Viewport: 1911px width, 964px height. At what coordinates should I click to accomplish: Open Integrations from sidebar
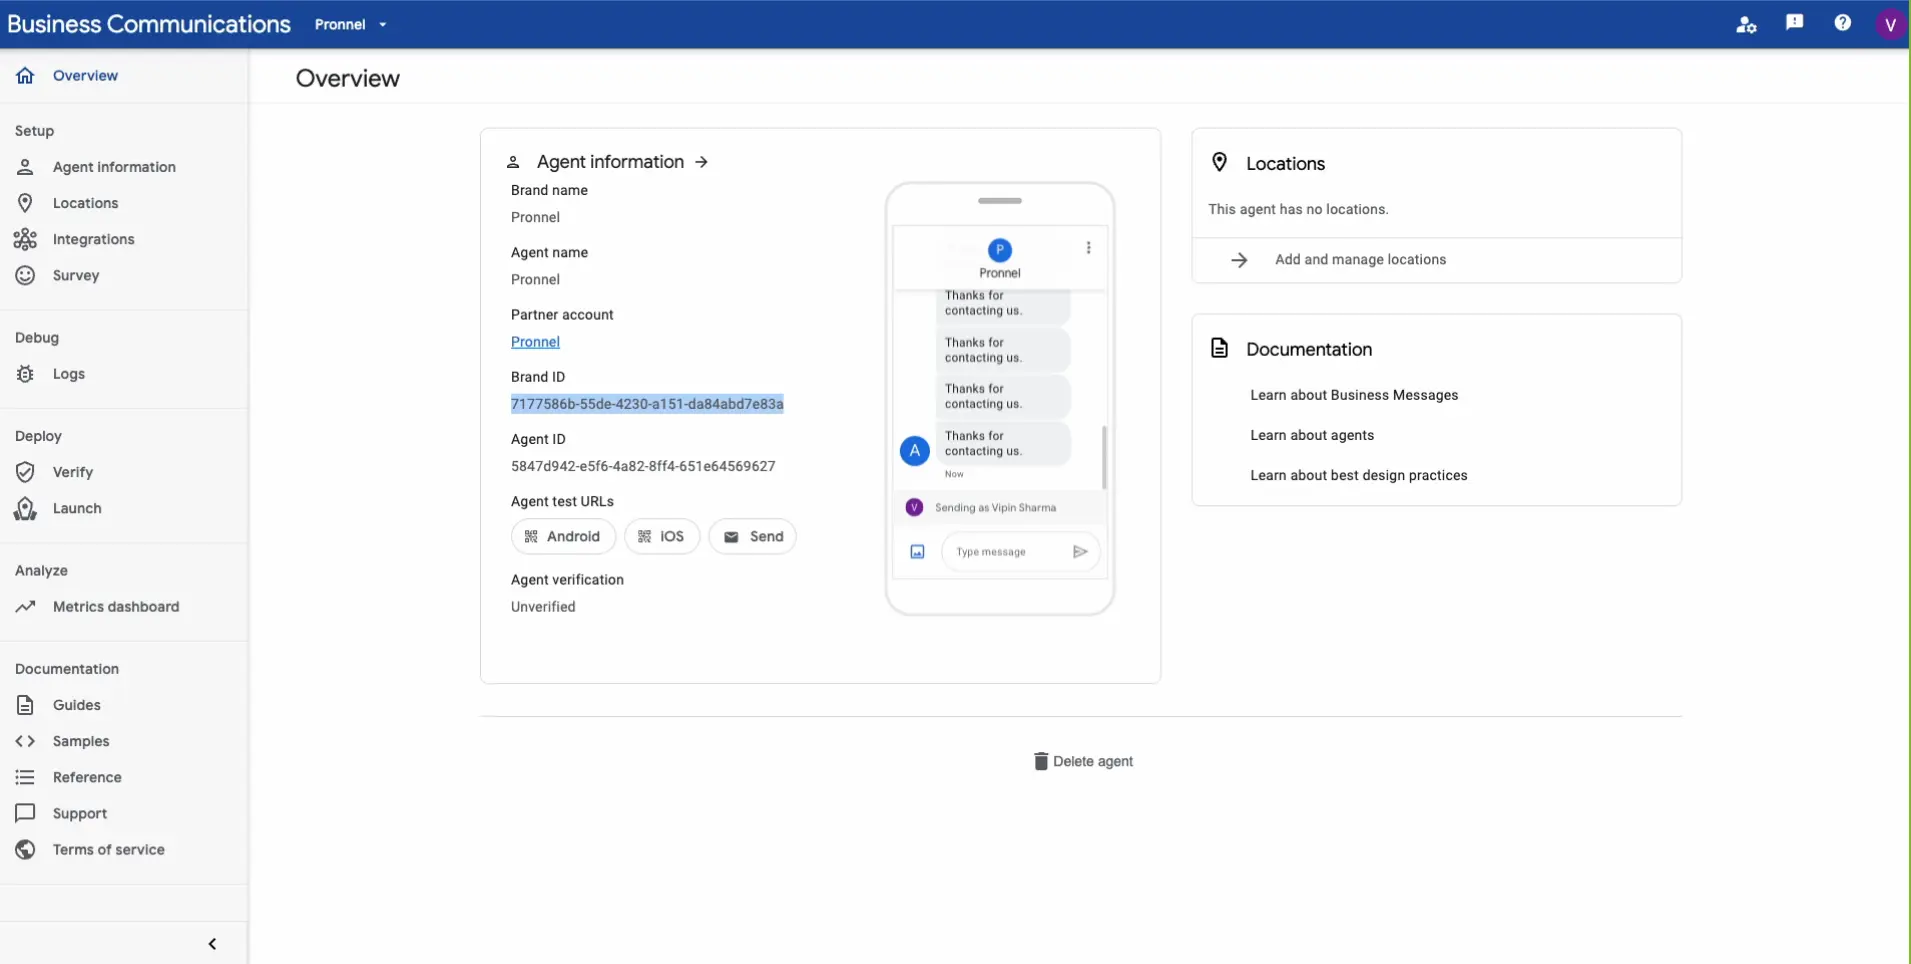[x=93, y=239]
